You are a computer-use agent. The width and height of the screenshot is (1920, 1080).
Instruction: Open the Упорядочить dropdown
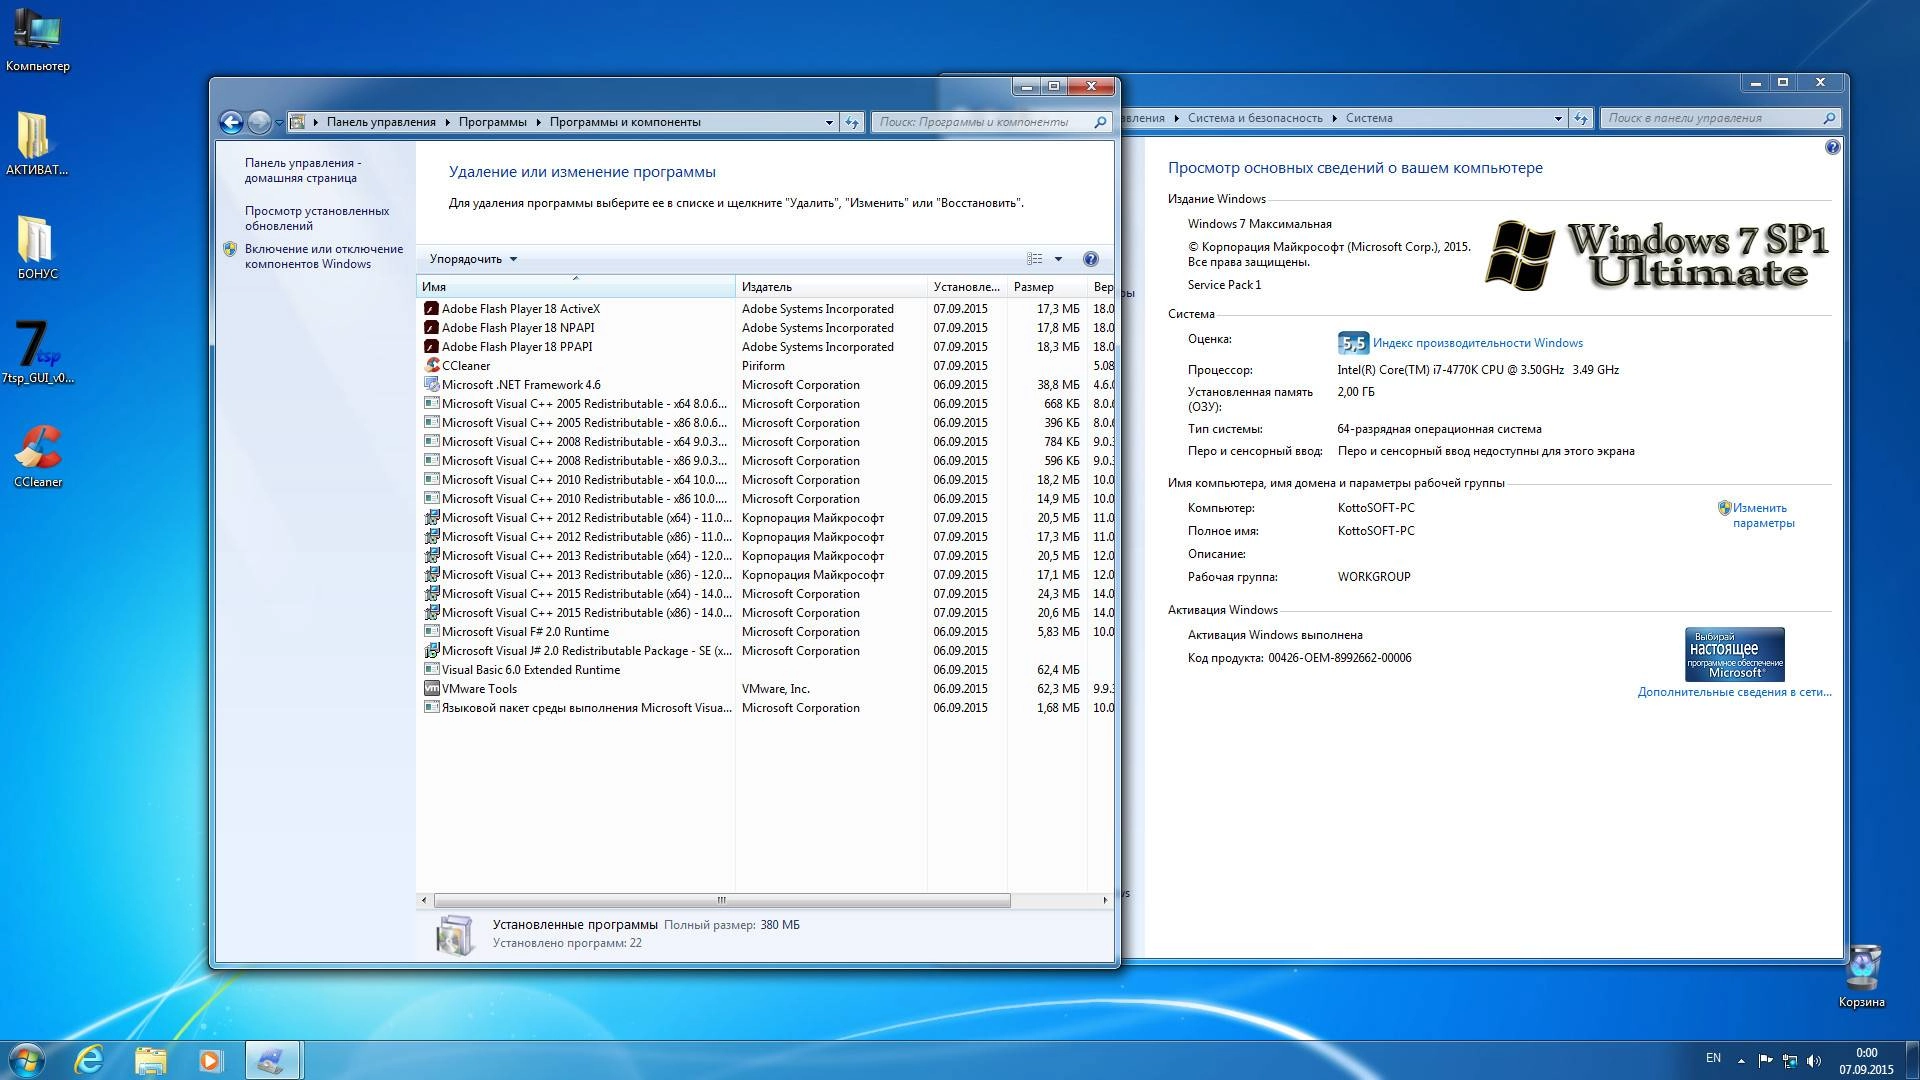tap(473, 259)
